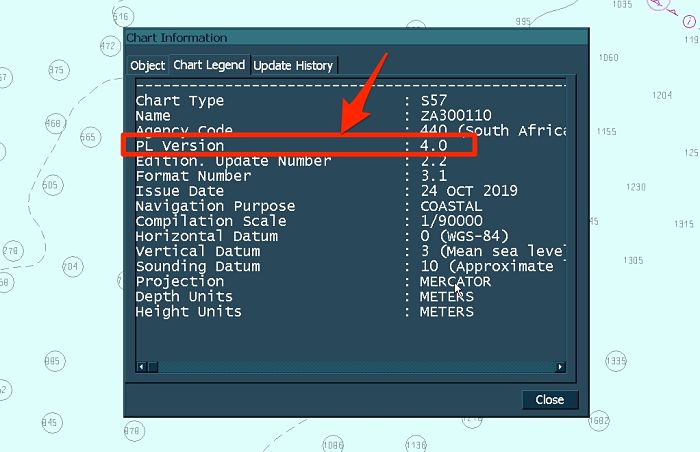Click the horizontal scrollbar right arrow
The width and height of the screenshot is (700, 452).
(561, 367)
